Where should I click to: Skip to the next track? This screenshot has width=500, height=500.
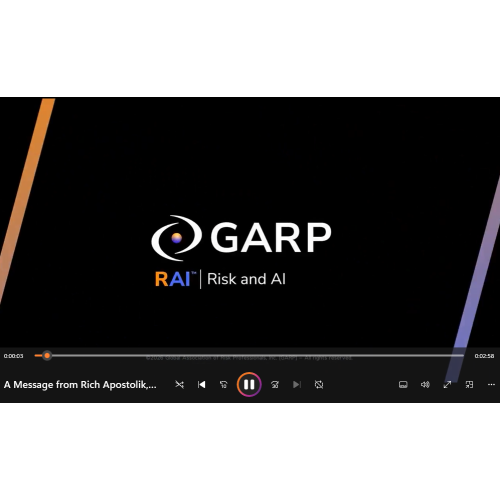point(297,384)
